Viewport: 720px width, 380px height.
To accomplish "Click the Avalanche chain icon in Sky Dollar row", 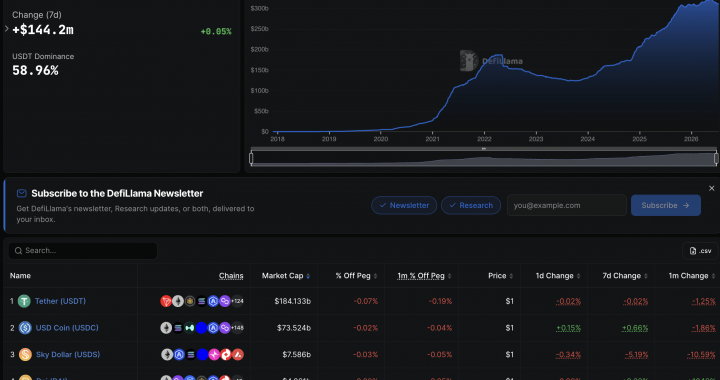I will [x=238, y=354].
